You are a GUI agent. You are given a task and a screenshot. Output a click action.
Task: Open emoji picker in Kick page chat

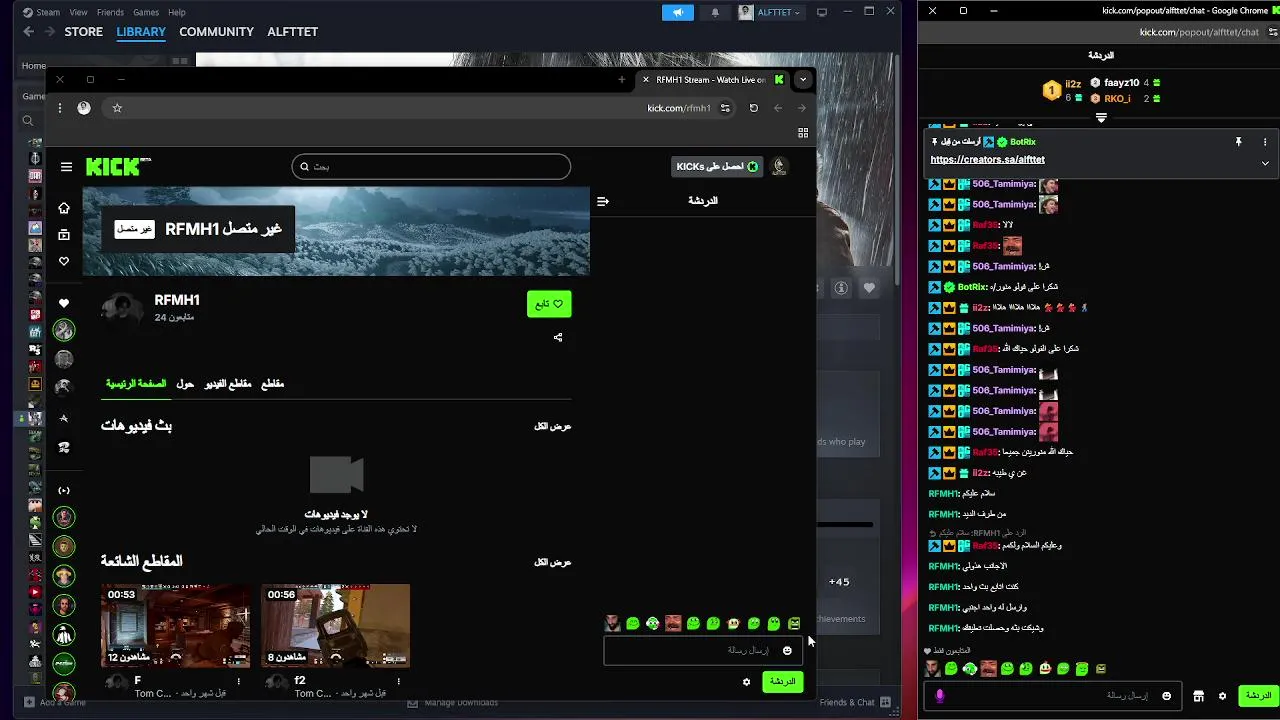787,651
